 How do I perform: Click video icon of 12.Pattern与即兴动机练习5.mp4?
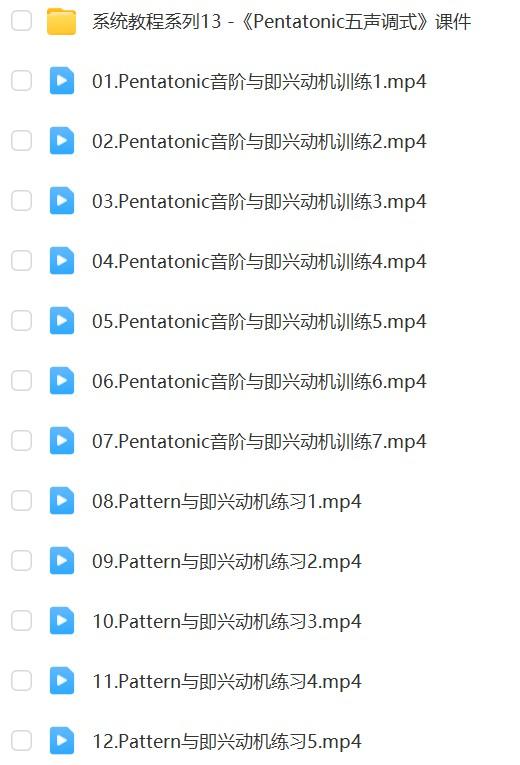click(x=62, y=741)
